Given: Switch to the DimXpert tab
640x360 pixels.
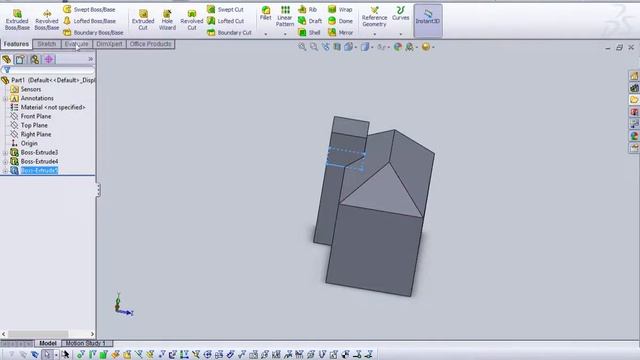Looking at the screenshot, I should click(x=109, y=44).
